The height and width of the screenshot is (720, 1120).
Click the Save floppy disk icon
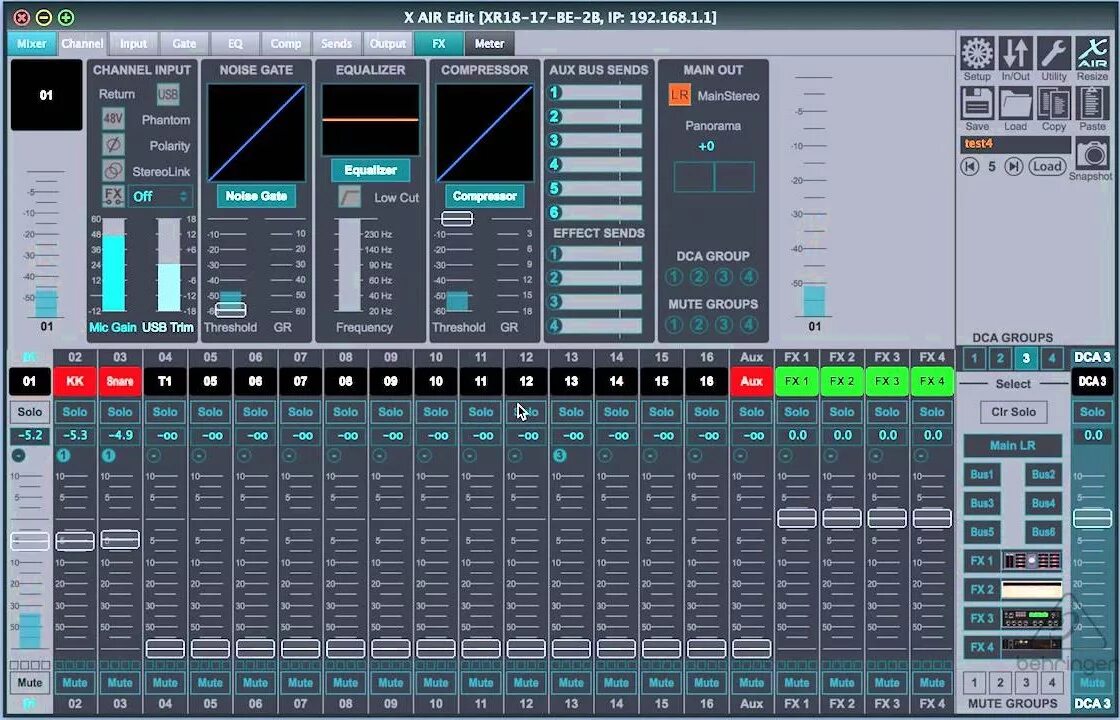[976, 103]
